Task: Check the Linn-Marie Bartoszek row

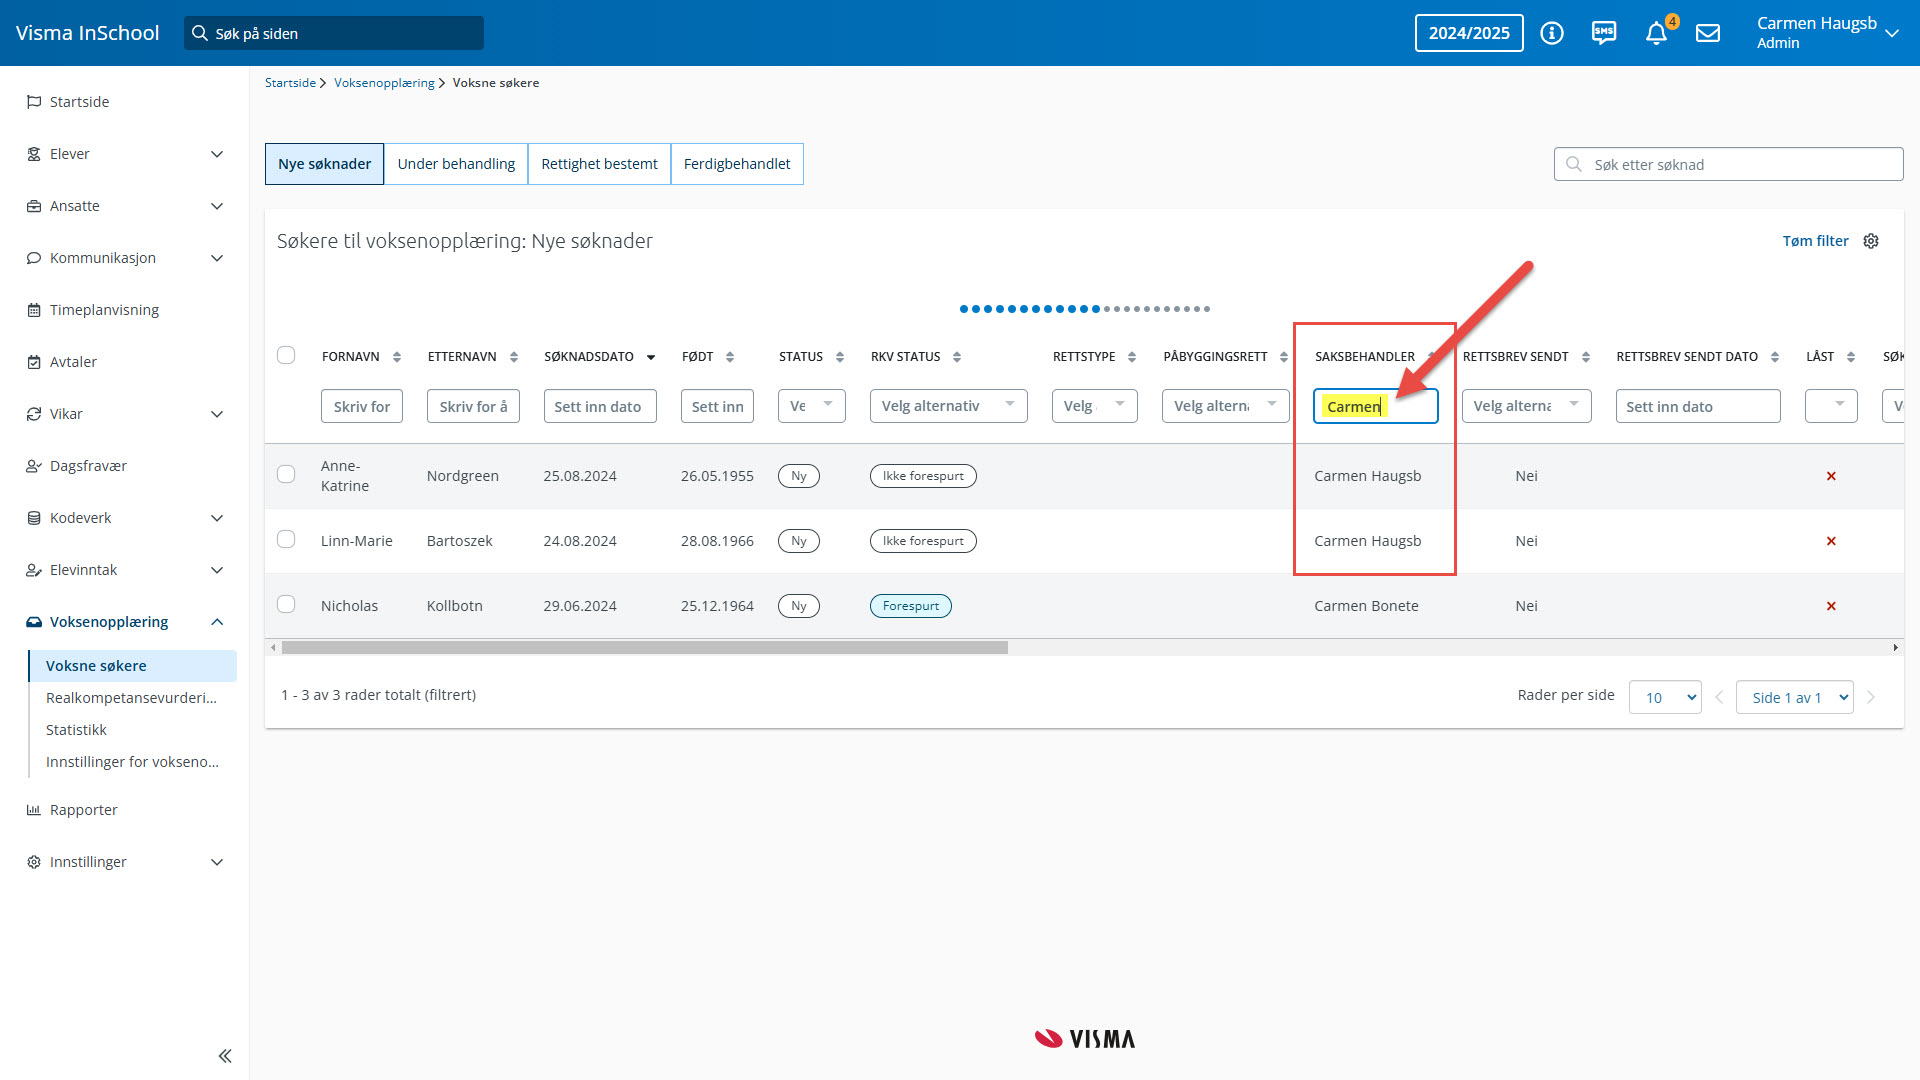Action: [x=286, y=539]
